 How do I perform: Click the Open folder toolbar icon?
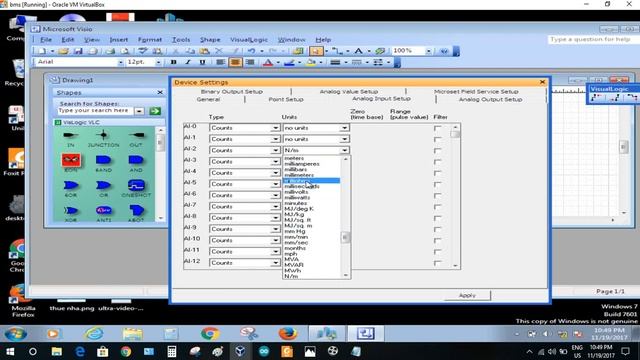[x=63, y=51]
